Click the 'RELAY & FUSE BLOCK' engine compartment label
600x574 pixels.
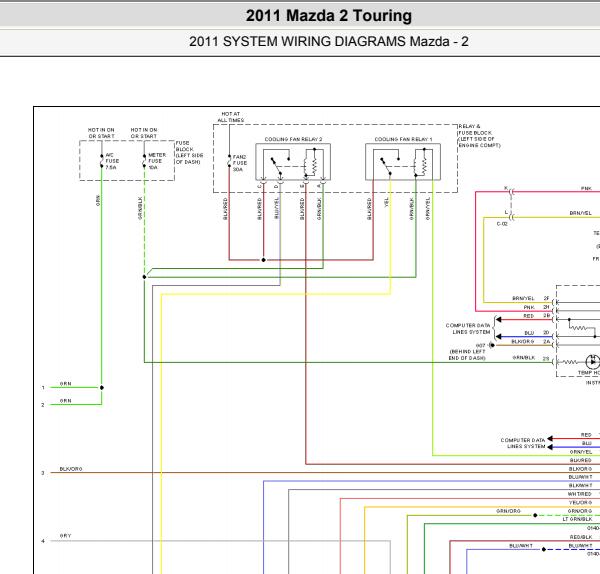[x=479, y=136]
